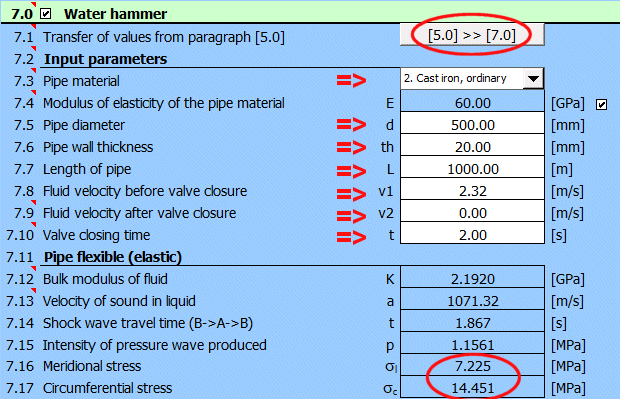Select the length of pipe value 1000.00
This screenshot has height=399, width=620.
point(473,169)
